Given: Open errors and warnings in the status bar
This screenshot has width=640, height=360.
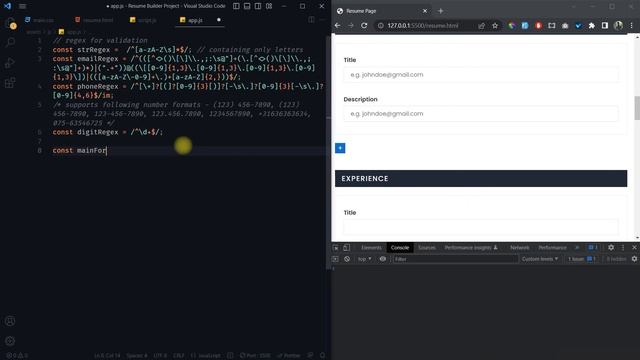Looking at the screenshot, I should pos(17,356).
